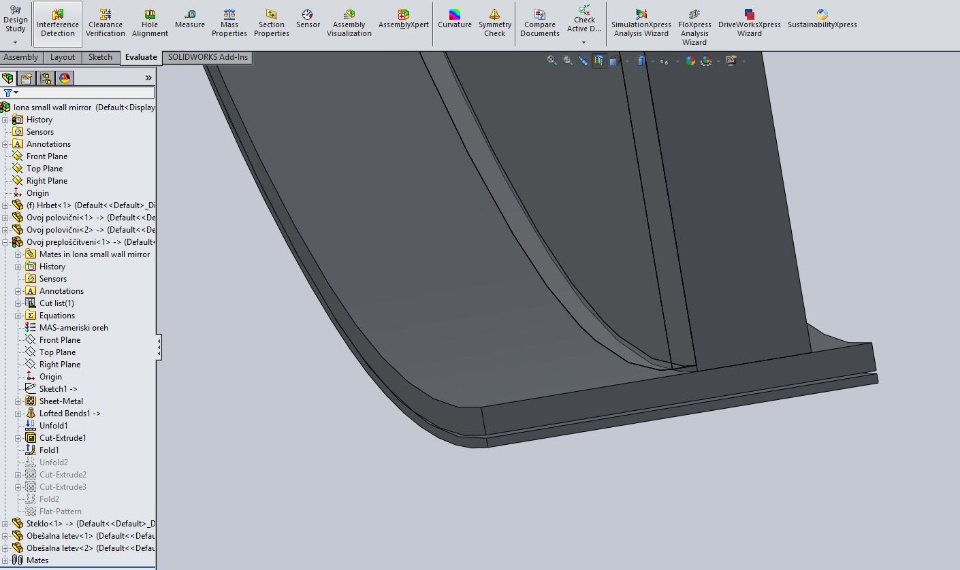Image resolution: width=960 pixels, height=570 pixels.
Task: Expand top-level Annotations folder
Action: pyautogui.click(x=5, y=144)
